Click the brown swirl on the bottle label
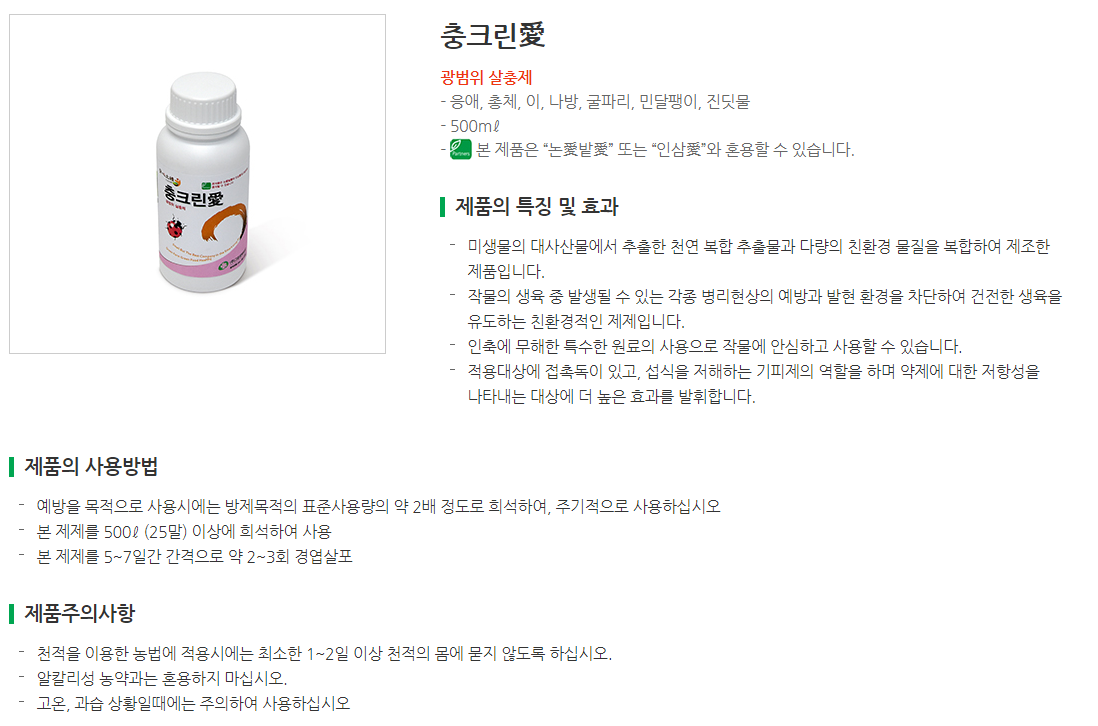The width and height of the screenshot is (1098, 726). (224, 221)
